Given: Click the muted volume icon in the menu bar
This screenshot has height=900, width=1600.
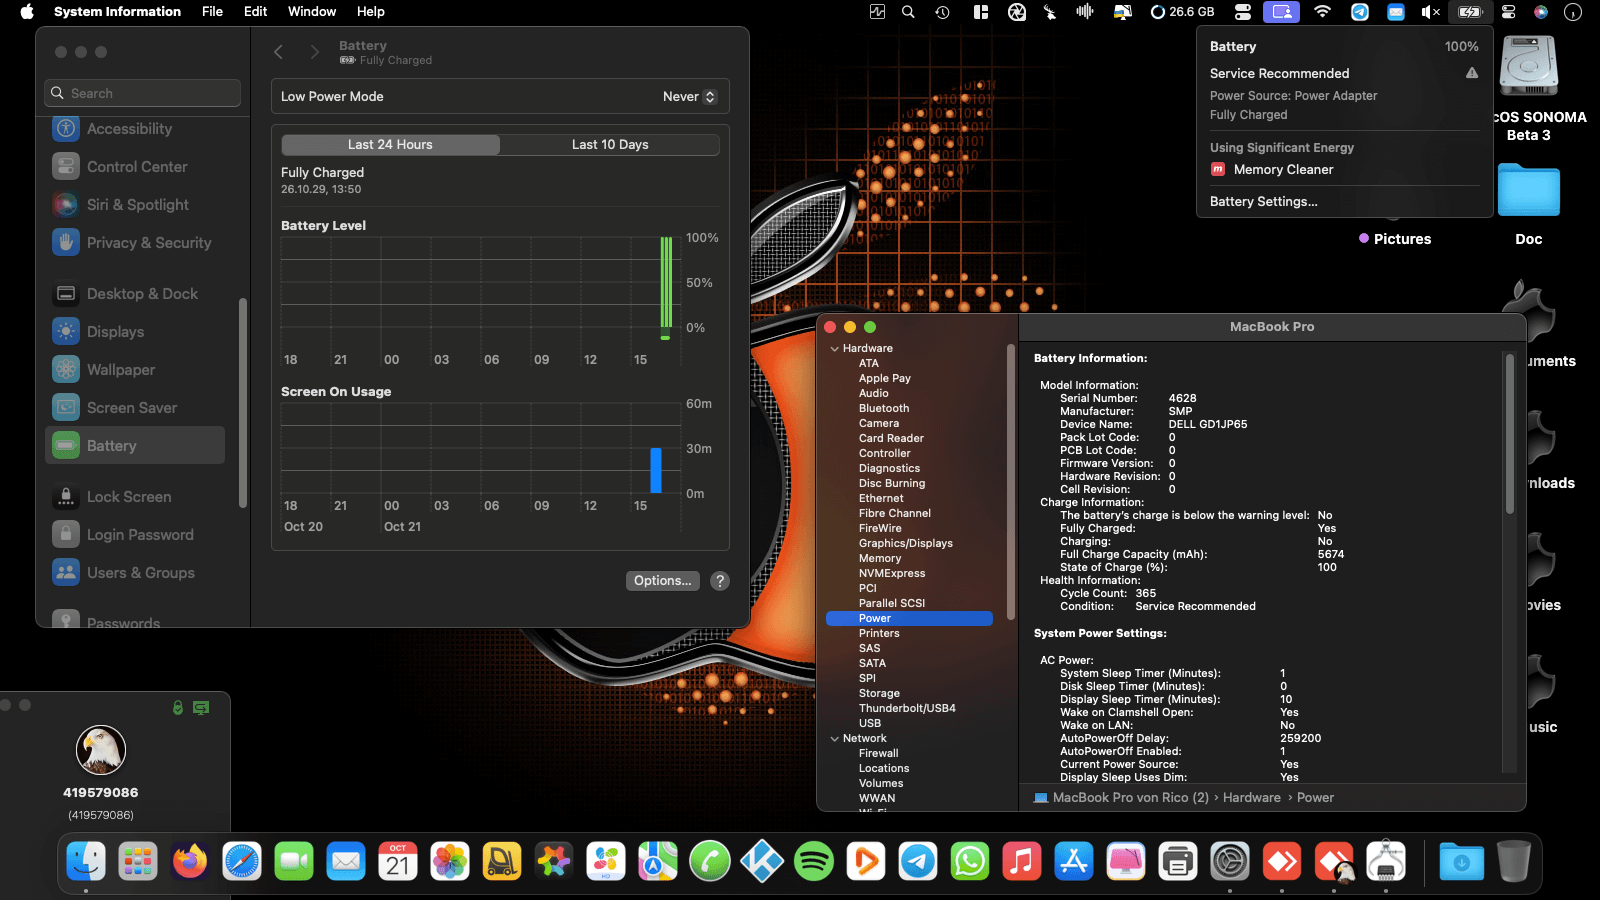Looking at the screenshot, I should coord(1431,12).
